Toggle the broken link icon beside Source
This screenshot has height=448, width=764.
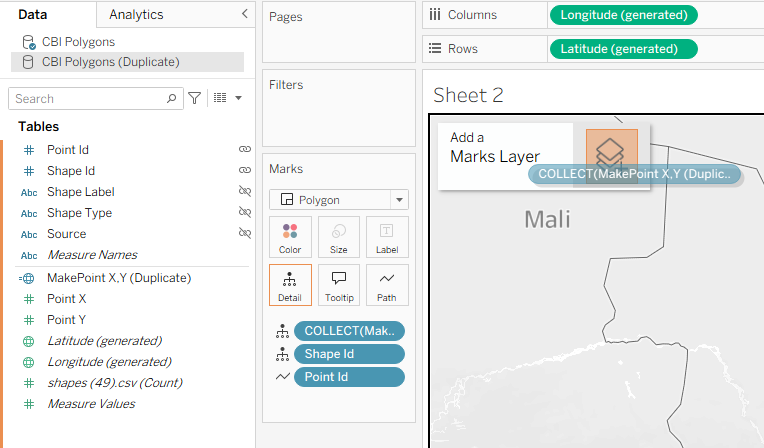[x=245, y=233]
